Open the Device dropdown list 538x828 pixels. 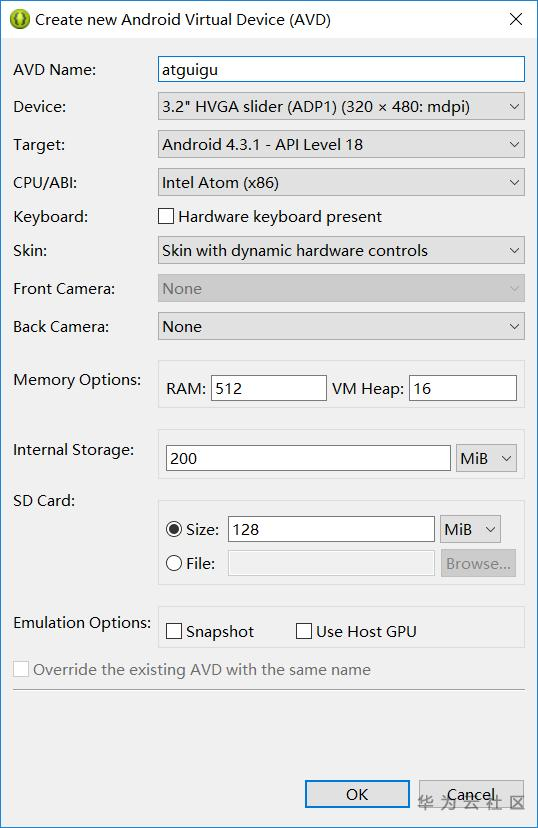point(341,107)
